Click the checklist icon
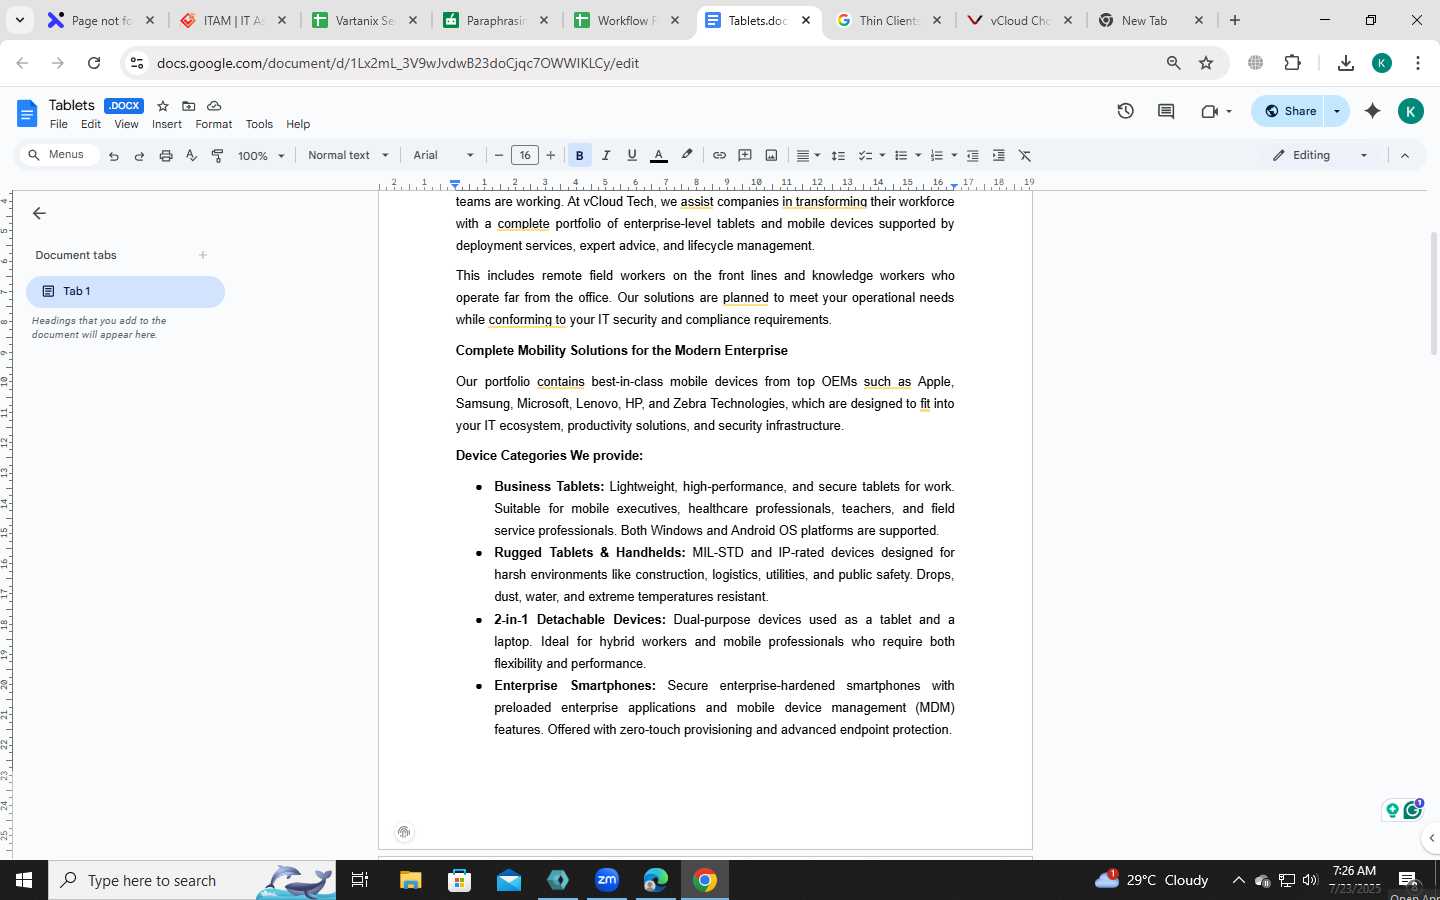This screenshot has height=900, width=1440. coord(865,156)
